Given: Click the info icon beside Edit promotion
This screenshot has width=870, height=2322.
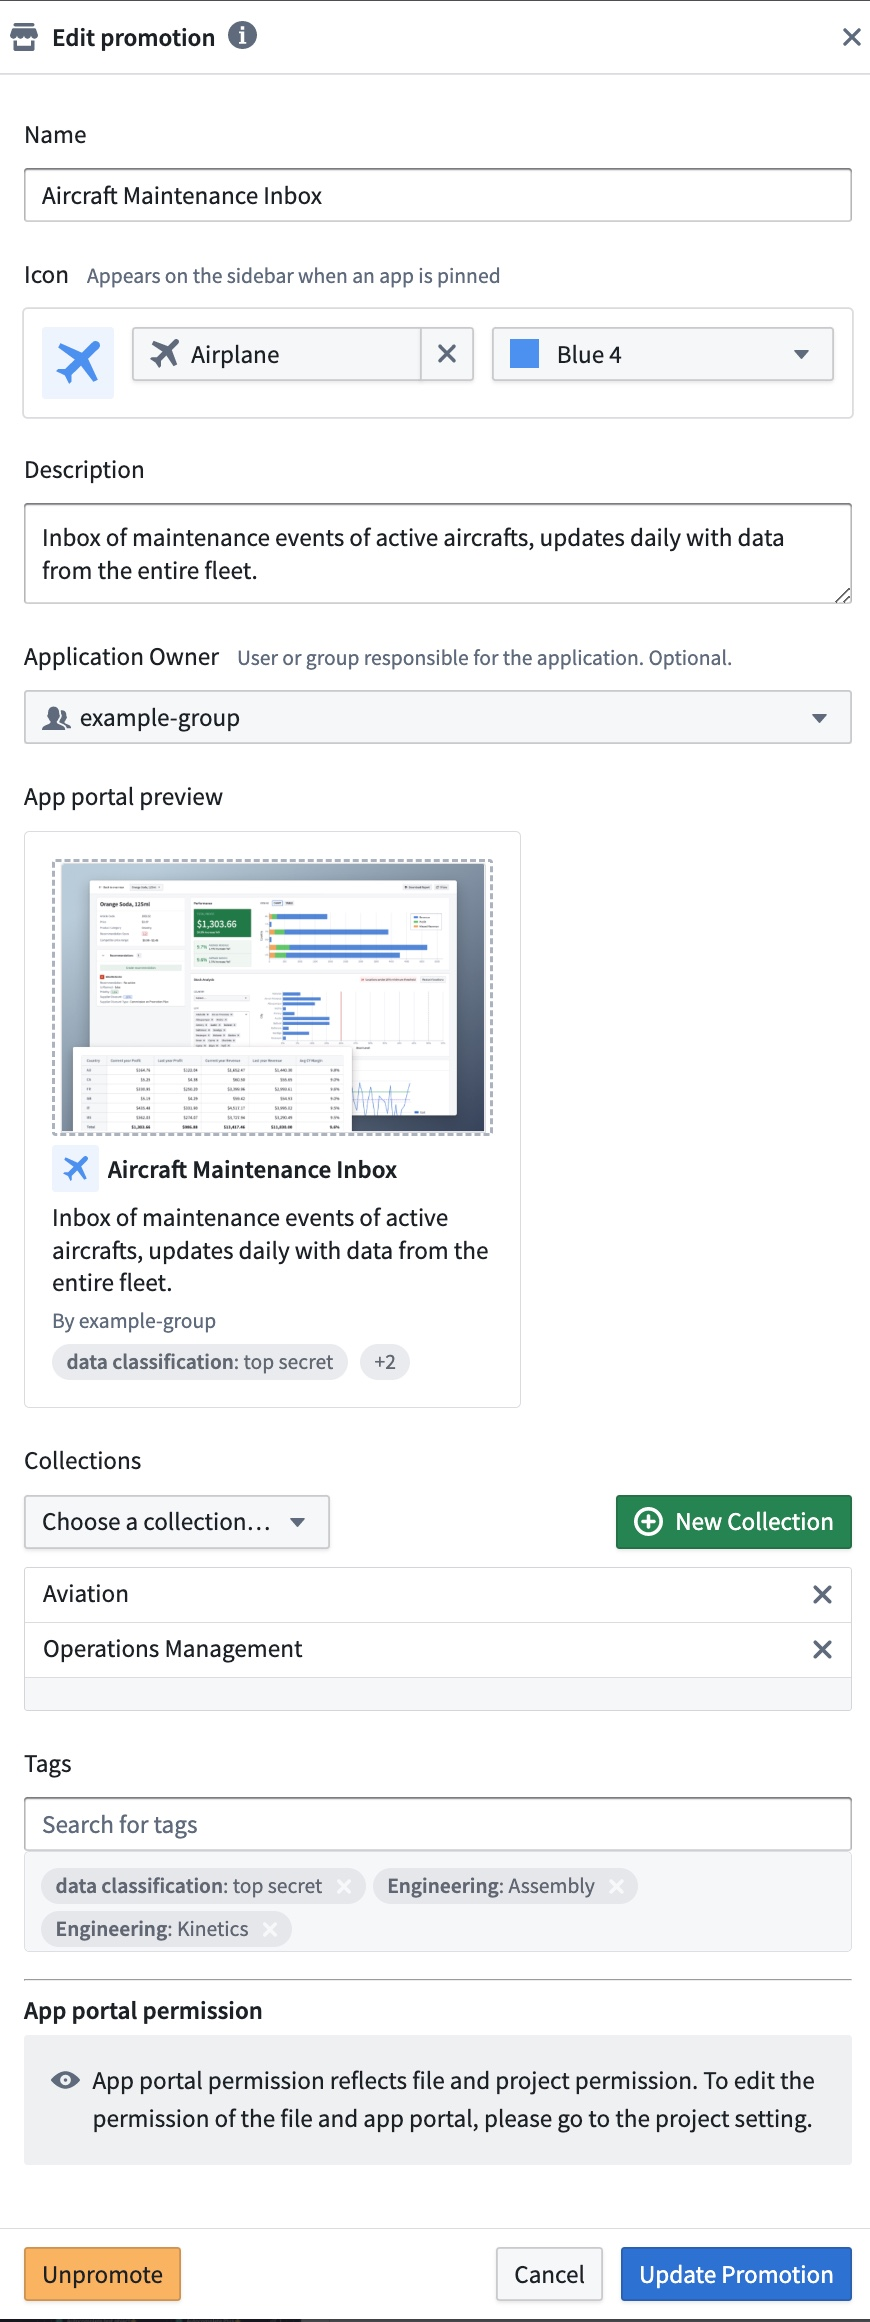Looking at the screenshot, I should (x=242, y=36).
